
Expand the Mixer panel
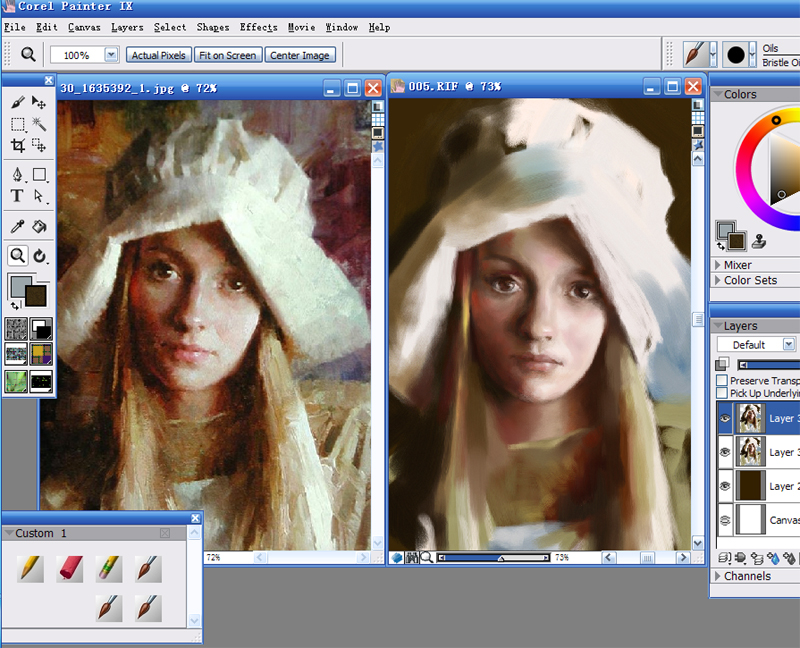coord(717,265)
